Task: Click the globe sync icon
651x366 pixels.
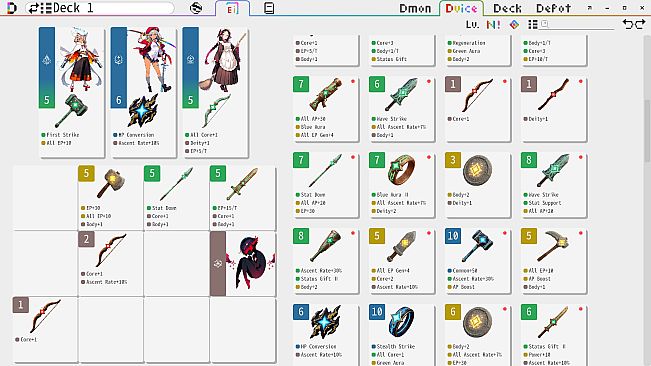Action: pos(196,8)
